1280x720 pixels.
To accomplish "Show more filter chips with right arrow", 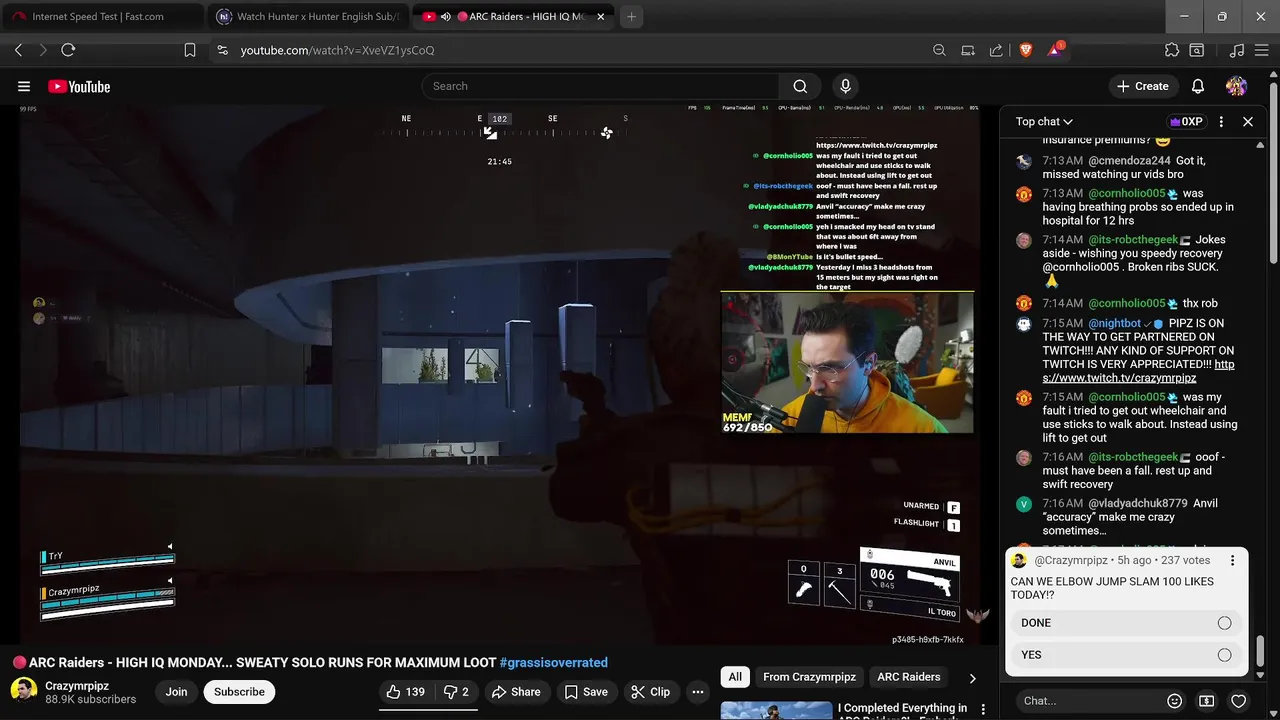I will [972, 678].
